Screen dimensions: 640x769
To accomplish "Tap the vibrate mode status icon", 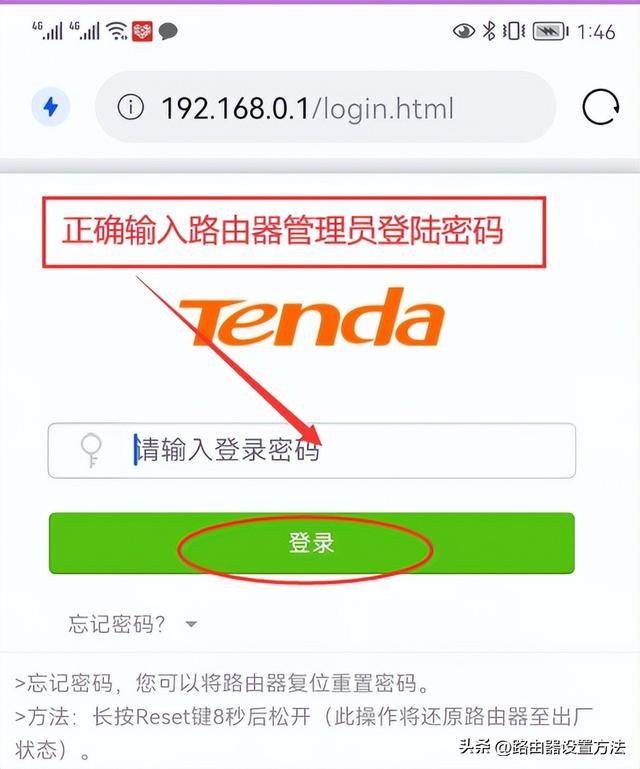I will (x=513, y=31).
